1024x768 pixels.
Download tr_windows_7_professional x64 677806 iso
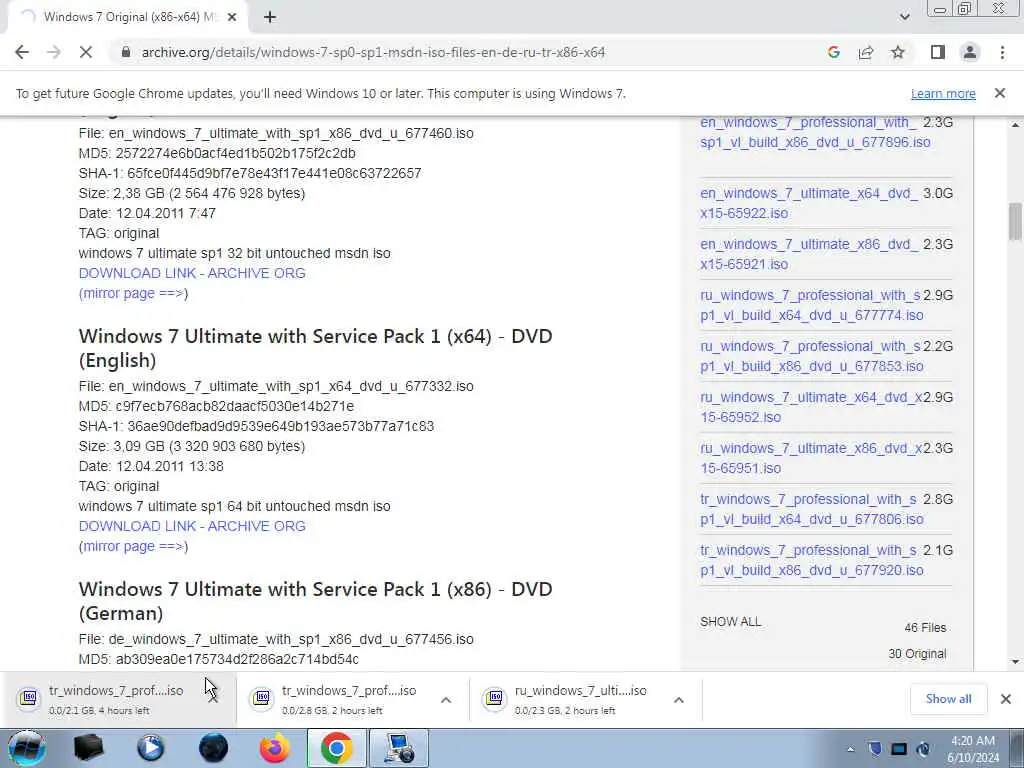click(811, 509)
